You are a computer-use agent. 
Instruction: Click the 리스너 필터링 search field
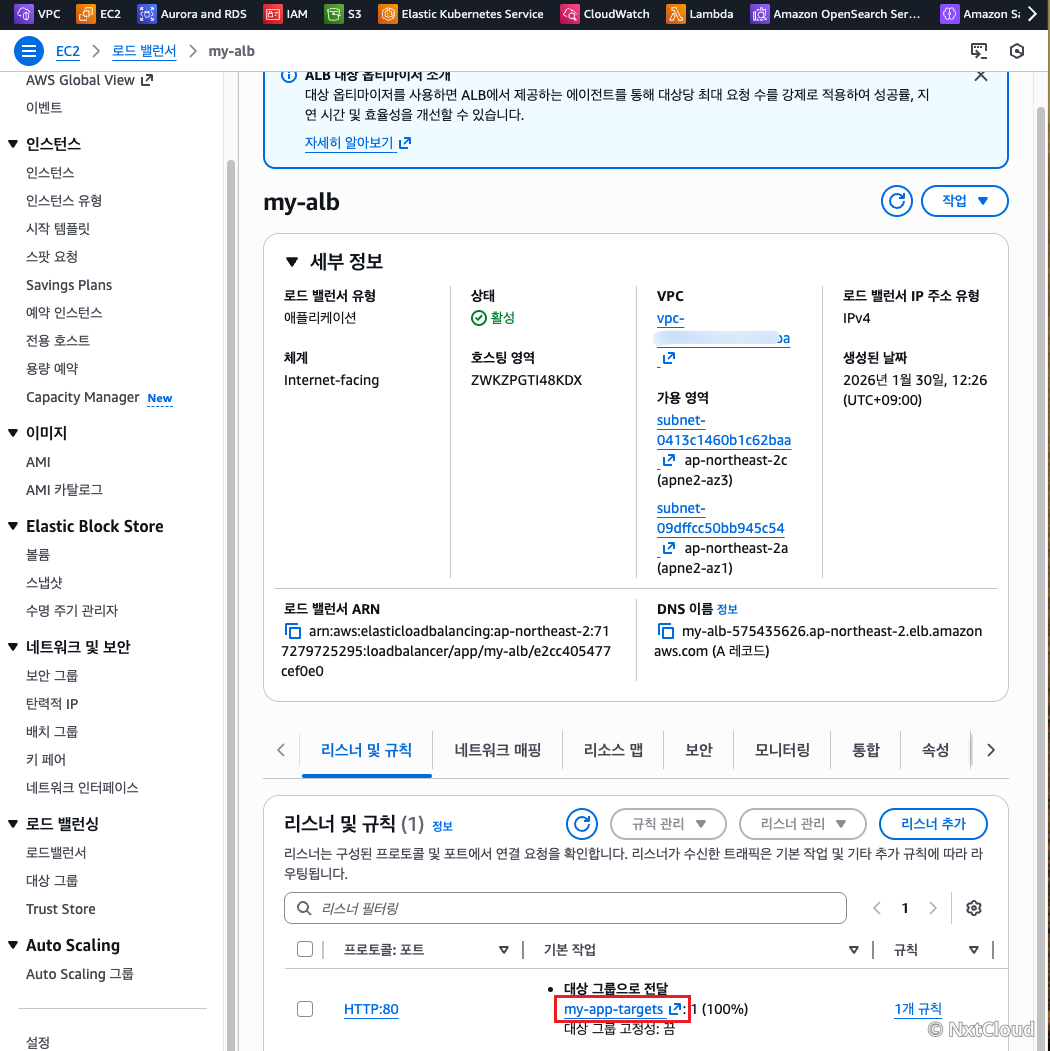click(565, 908)
